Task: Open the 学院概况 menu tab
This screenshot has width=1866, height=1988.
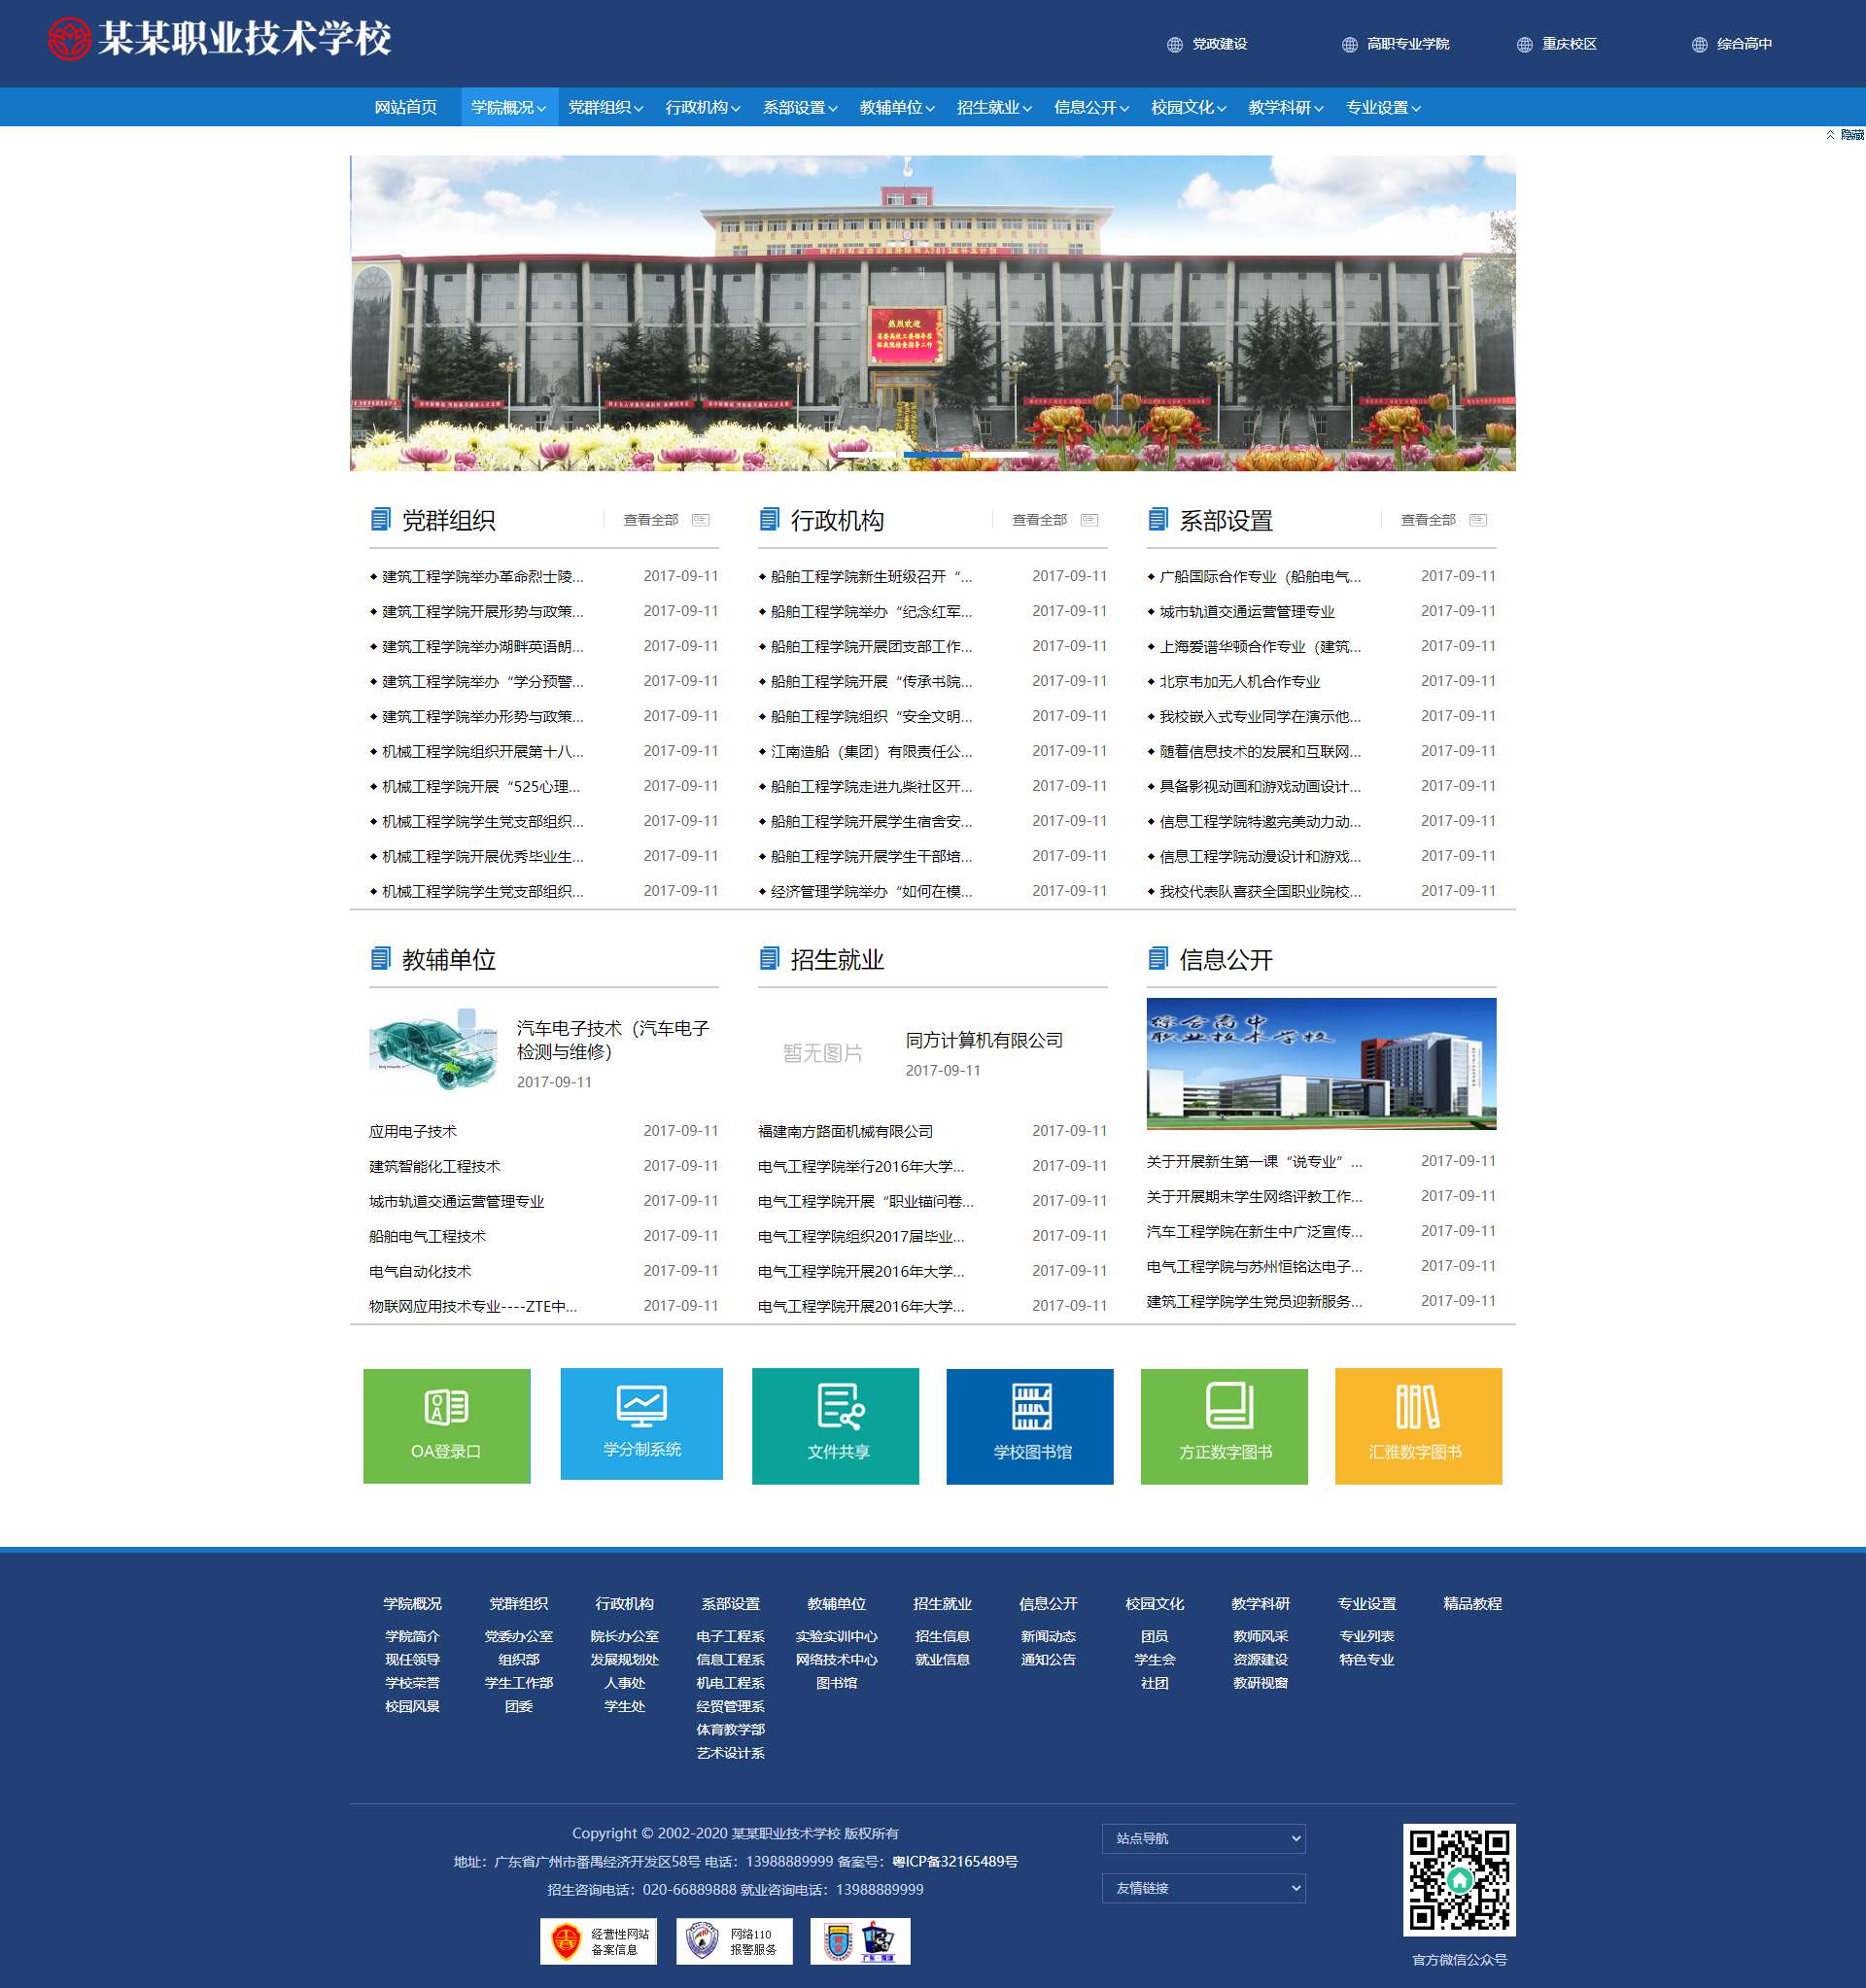Action: (x=508, y=108)
